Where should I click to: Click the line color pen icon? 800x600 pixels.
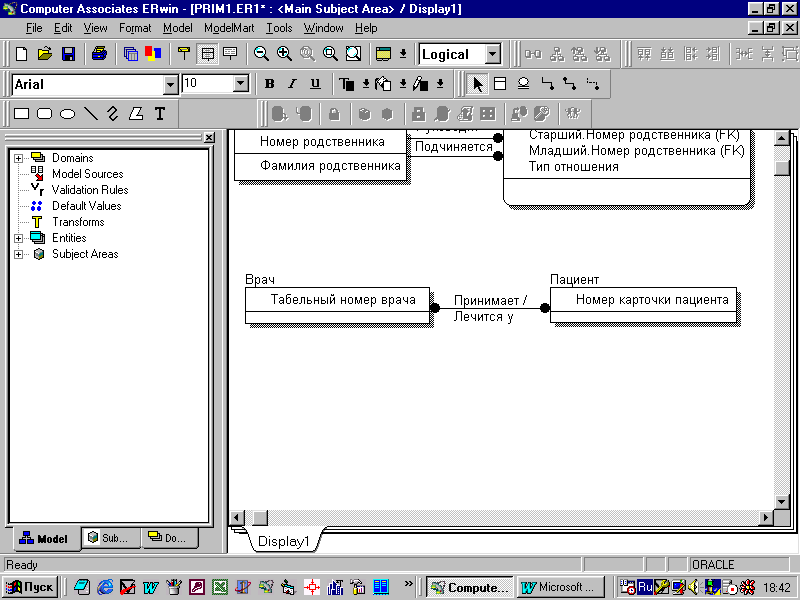(420, 84)
